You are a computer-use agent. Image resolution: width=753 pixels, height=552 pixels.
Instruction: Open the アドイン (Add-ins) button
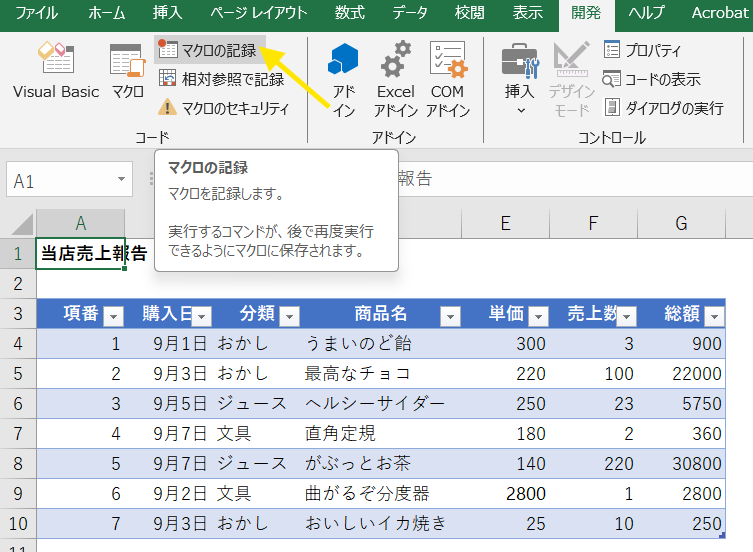coord(343,80)
